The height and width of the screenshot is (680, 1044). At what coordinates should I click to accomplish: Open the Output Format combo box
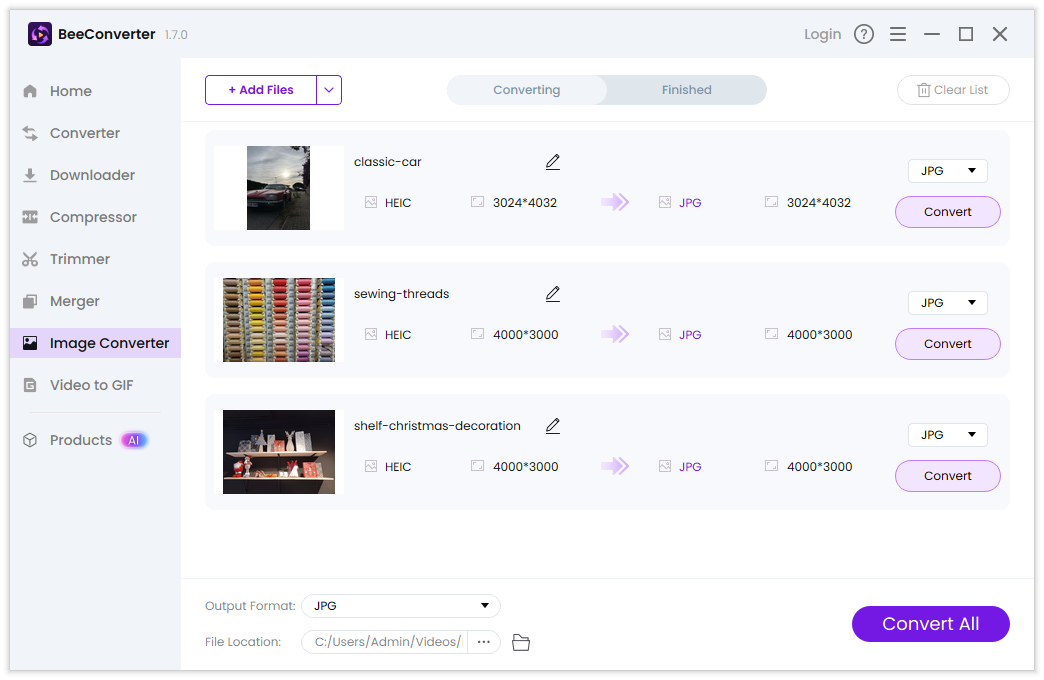click(x=400, y=606)
